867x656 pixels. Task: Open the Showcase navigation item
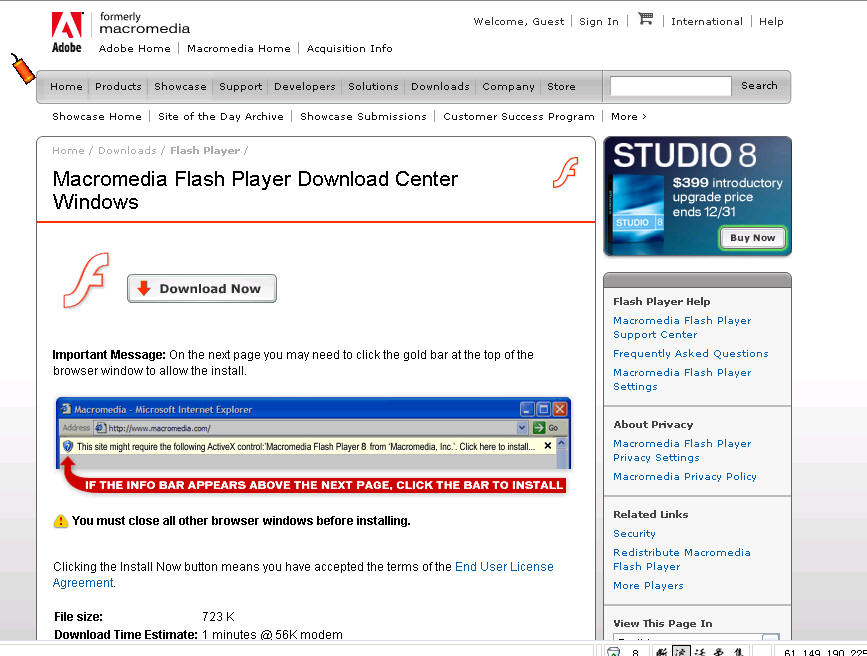(180, 87)
